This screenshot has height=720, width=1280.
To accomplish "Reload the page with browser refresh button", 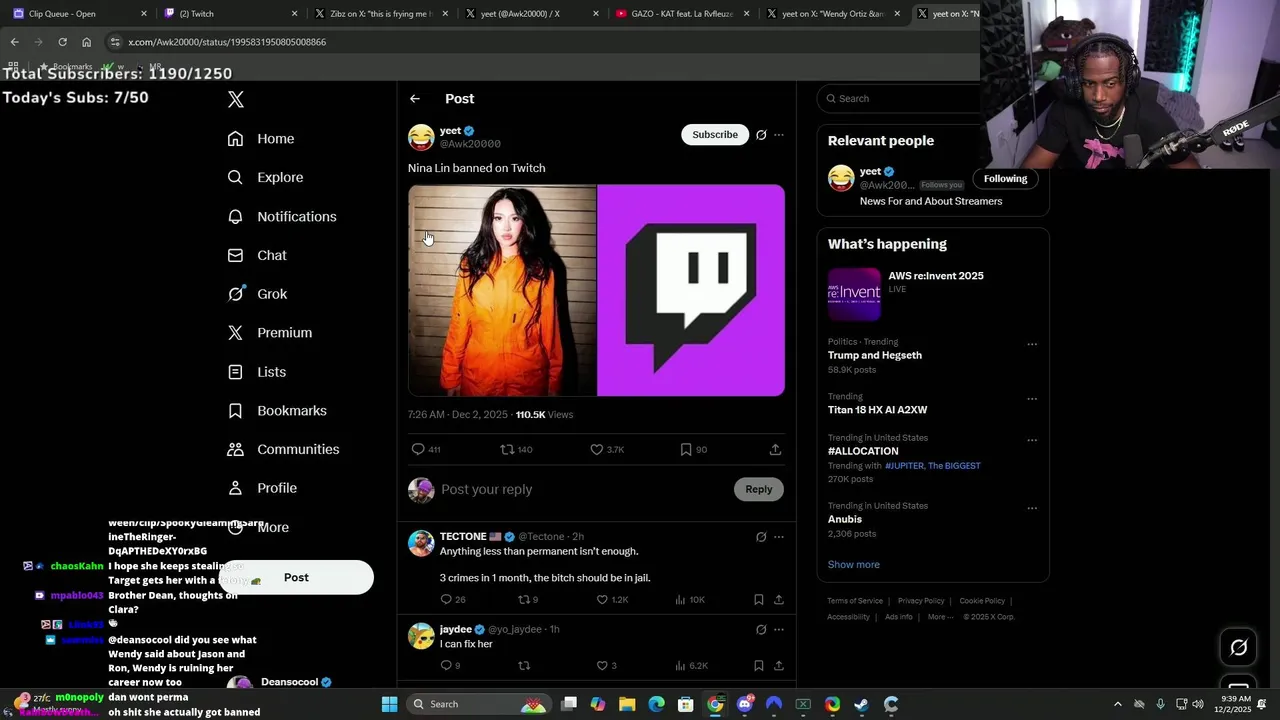I will click(x=62, y=42).
